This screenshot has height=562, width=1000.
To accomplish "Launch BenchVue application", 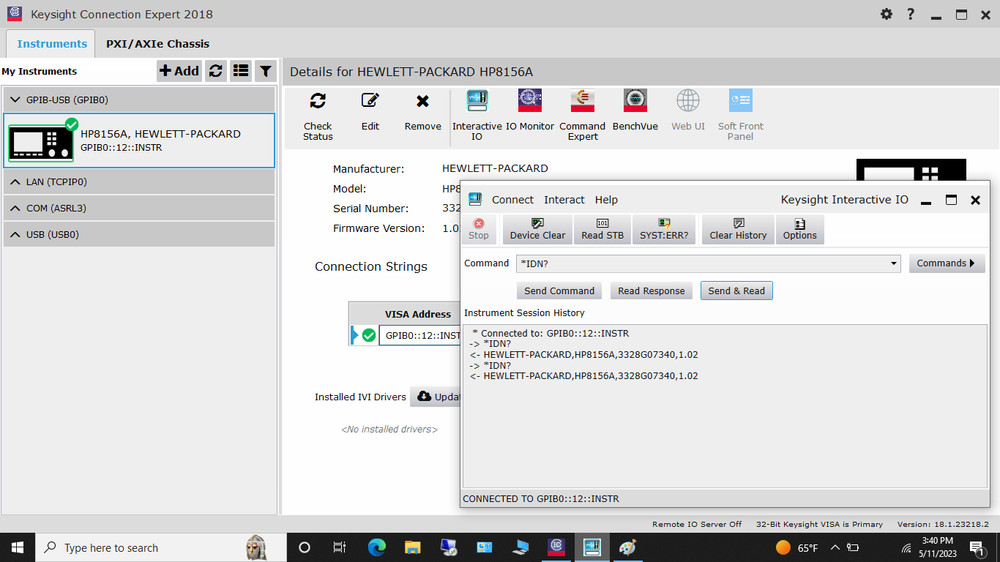I will (x=635, y=101).
